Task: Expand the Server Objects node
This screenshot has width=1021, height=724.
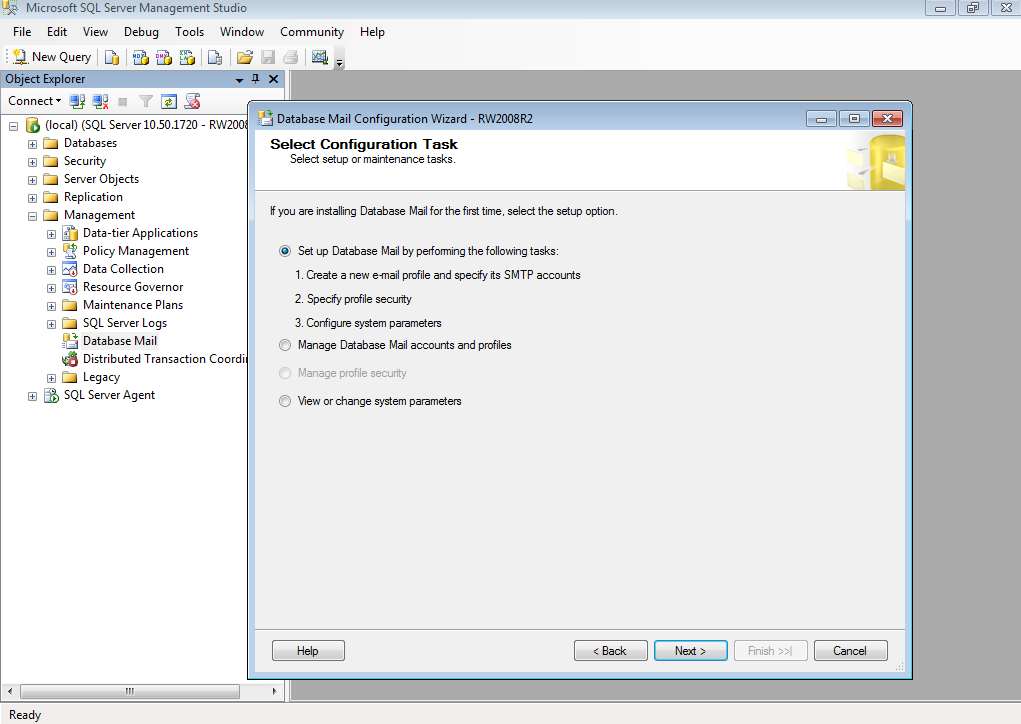Action: click(32, 180)
